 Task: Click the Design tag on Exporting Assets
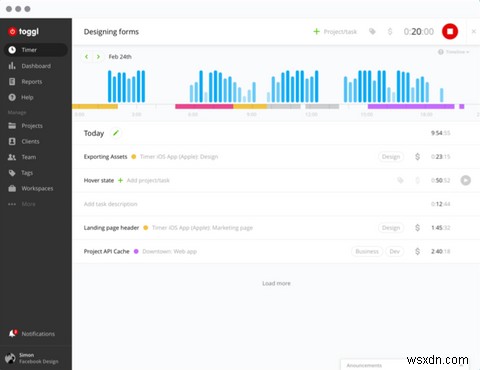tap(391, 157)
